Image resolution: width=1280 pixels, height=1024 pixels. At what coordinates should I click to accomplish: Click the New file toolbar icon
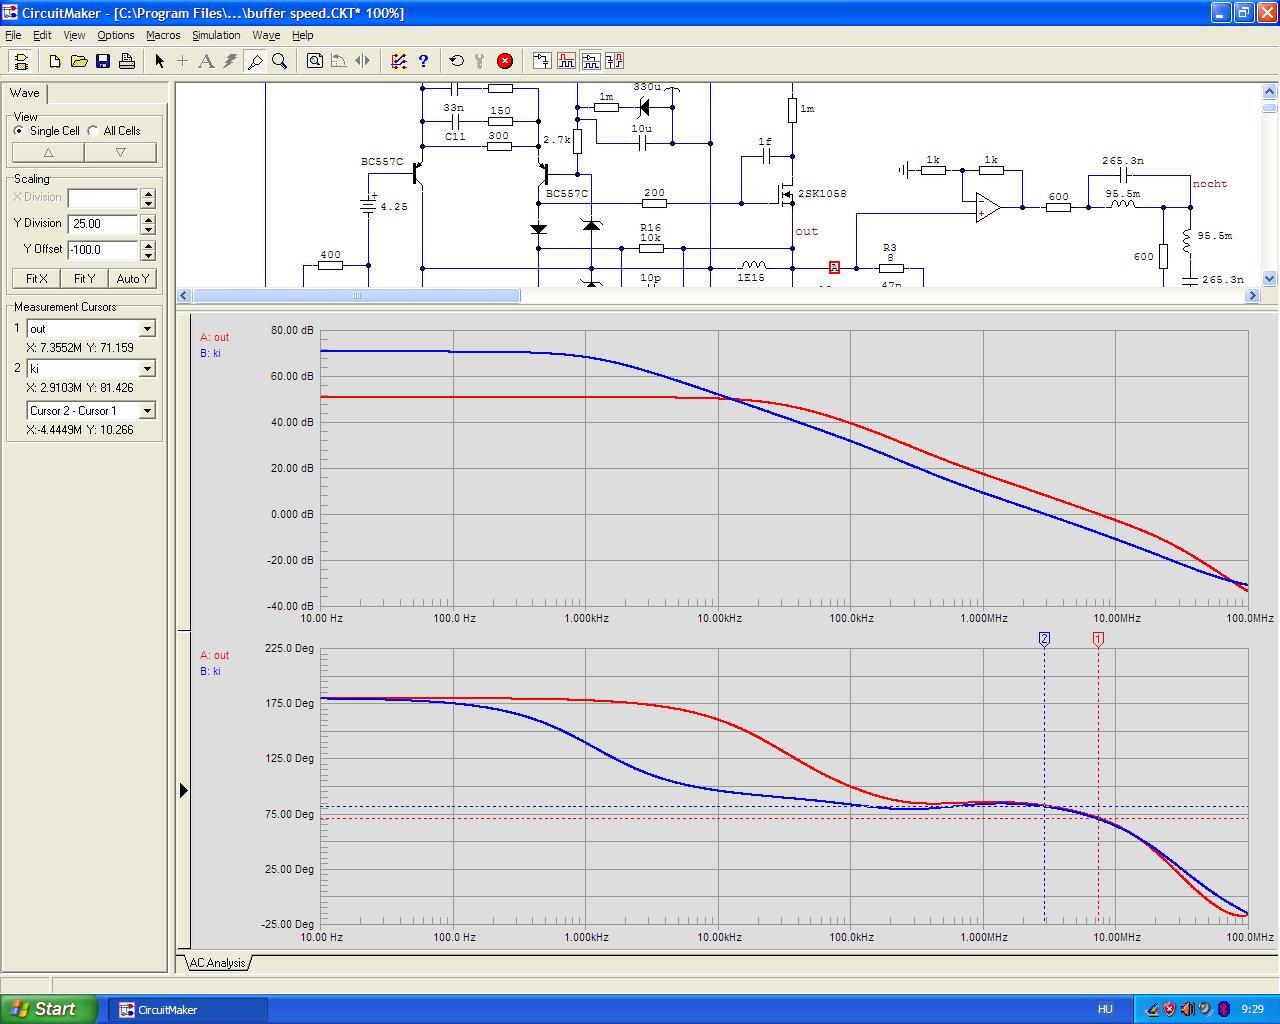point(55,61)
